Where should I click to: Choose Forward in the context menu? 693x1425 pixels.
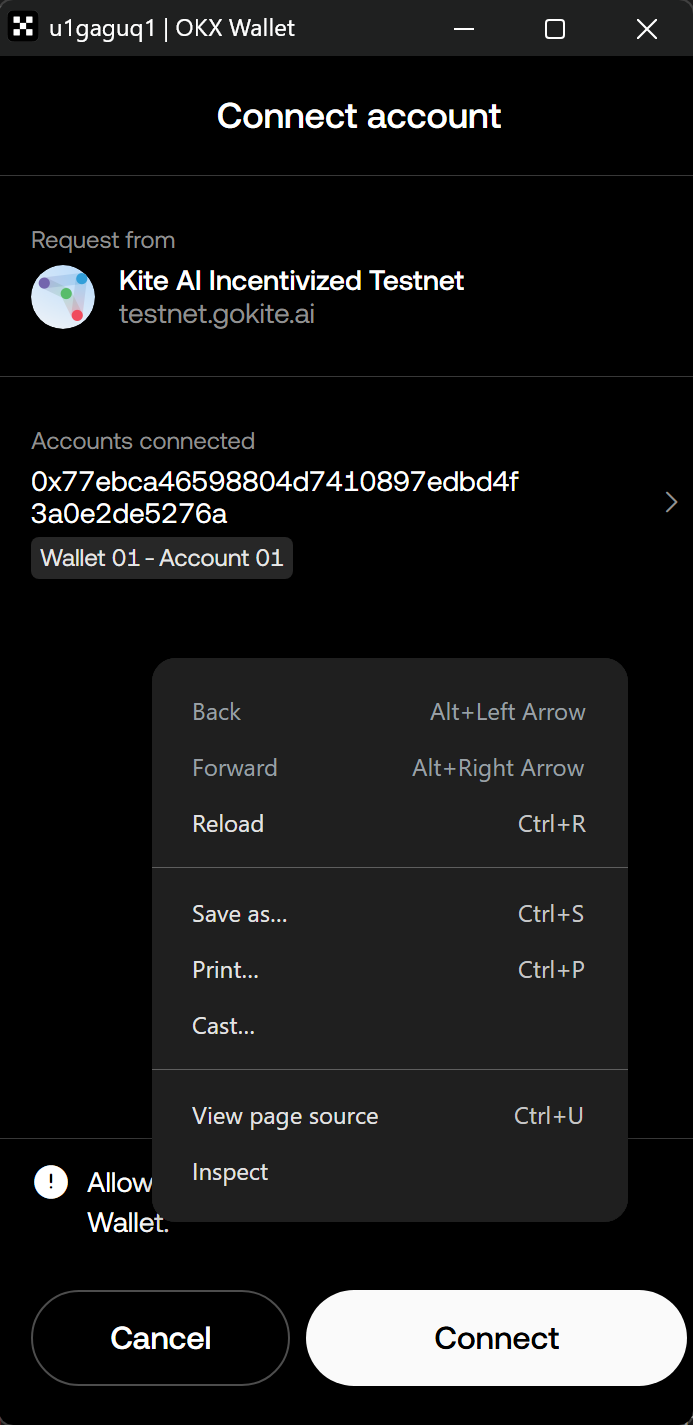235,768
